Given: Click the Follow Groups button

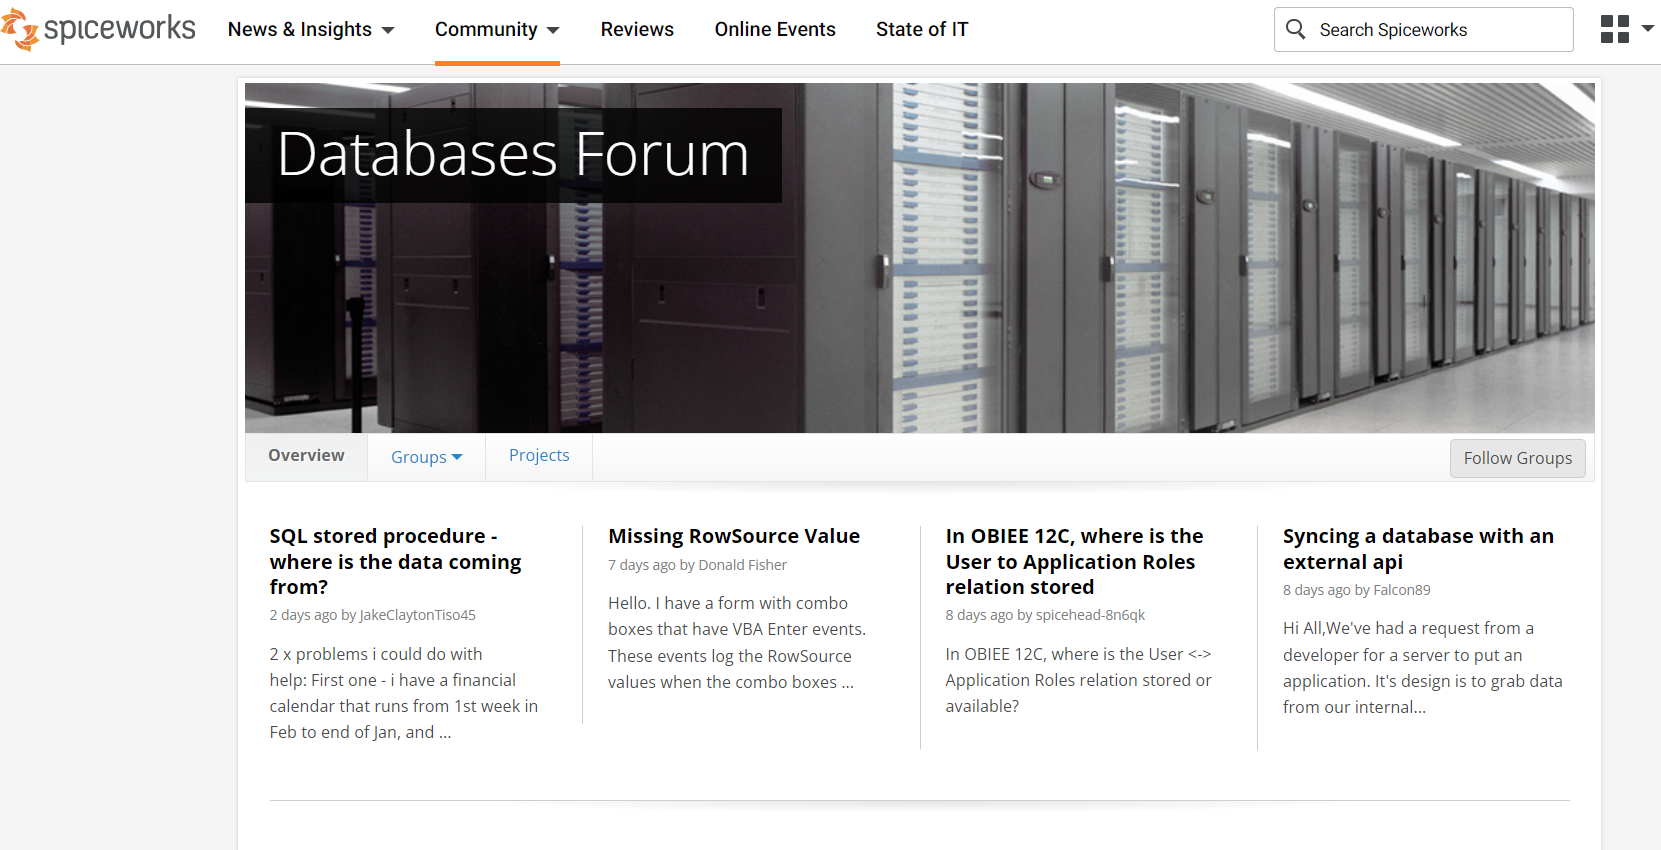Looking at the screenshot, I should pyautogui.click(x=1517, y=458).
